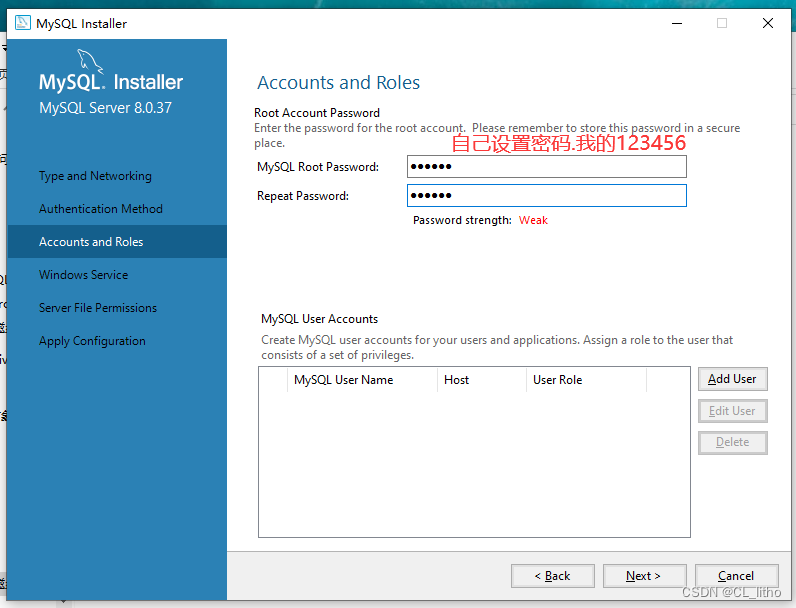Select the Accounts and Roles step
The width and height of the screenshot is (796, 608).
[117, 242]
